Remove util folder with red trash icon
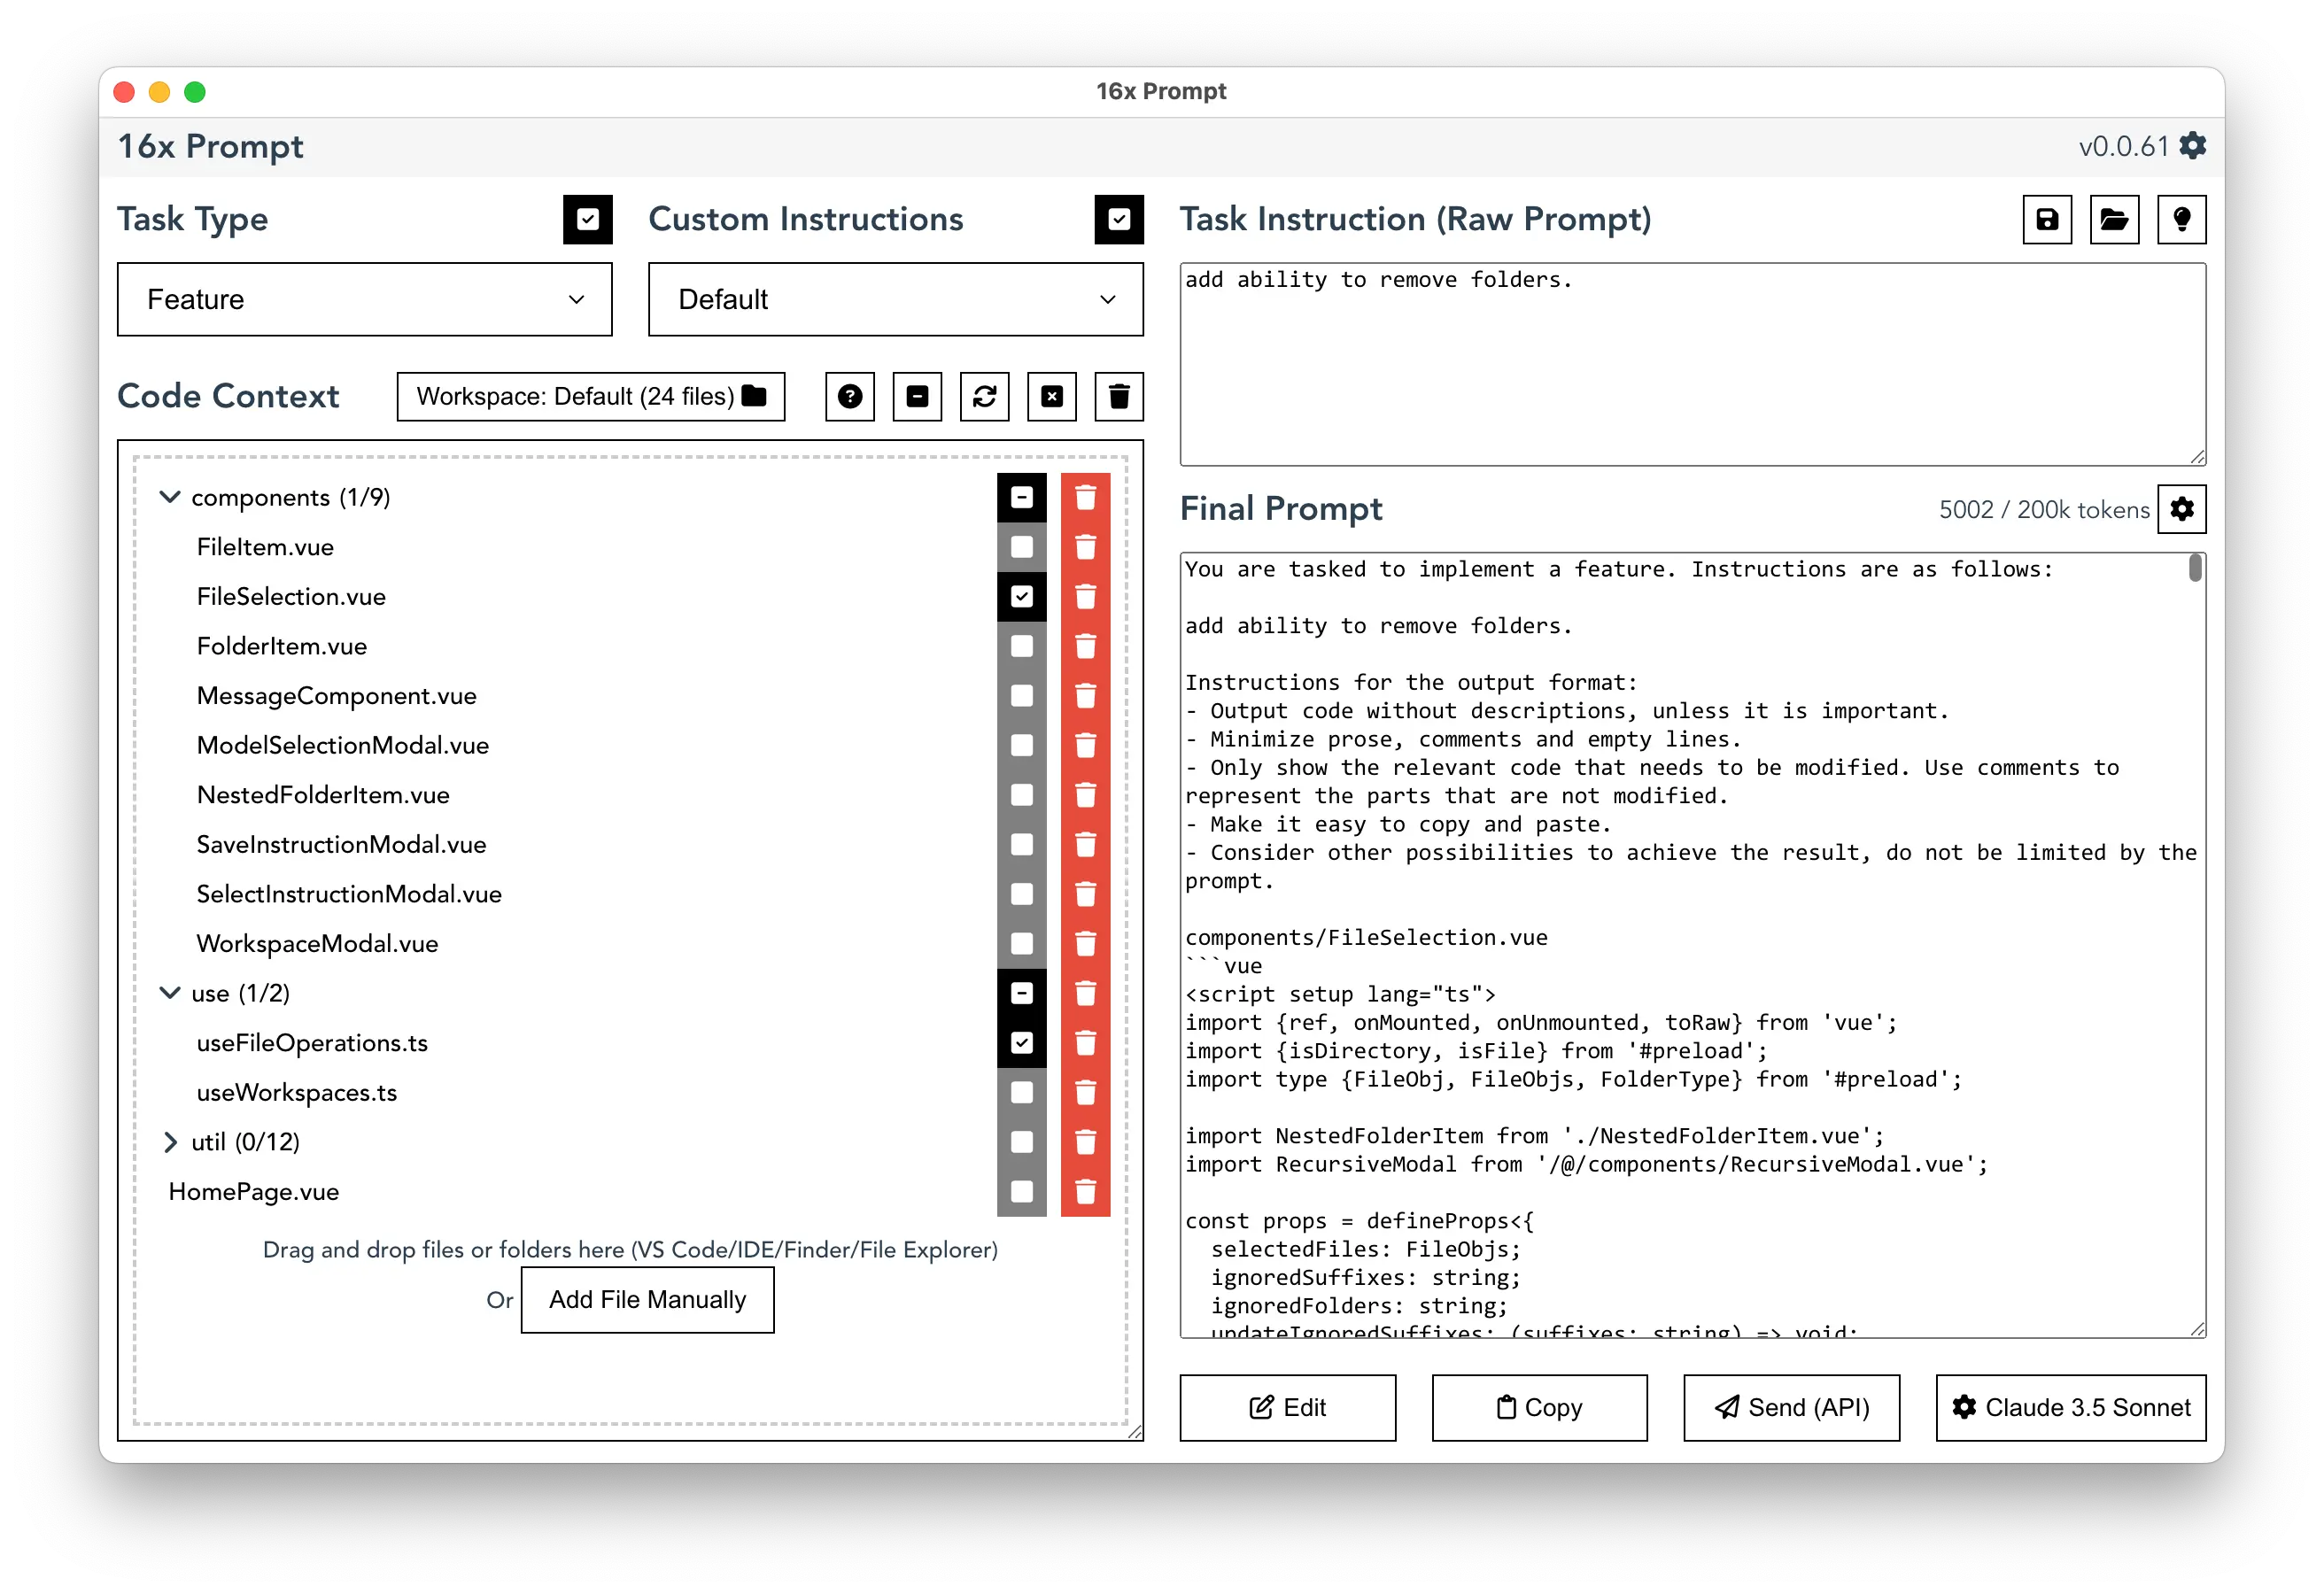The image size is (2324, 1594). click(1085, 1142)
